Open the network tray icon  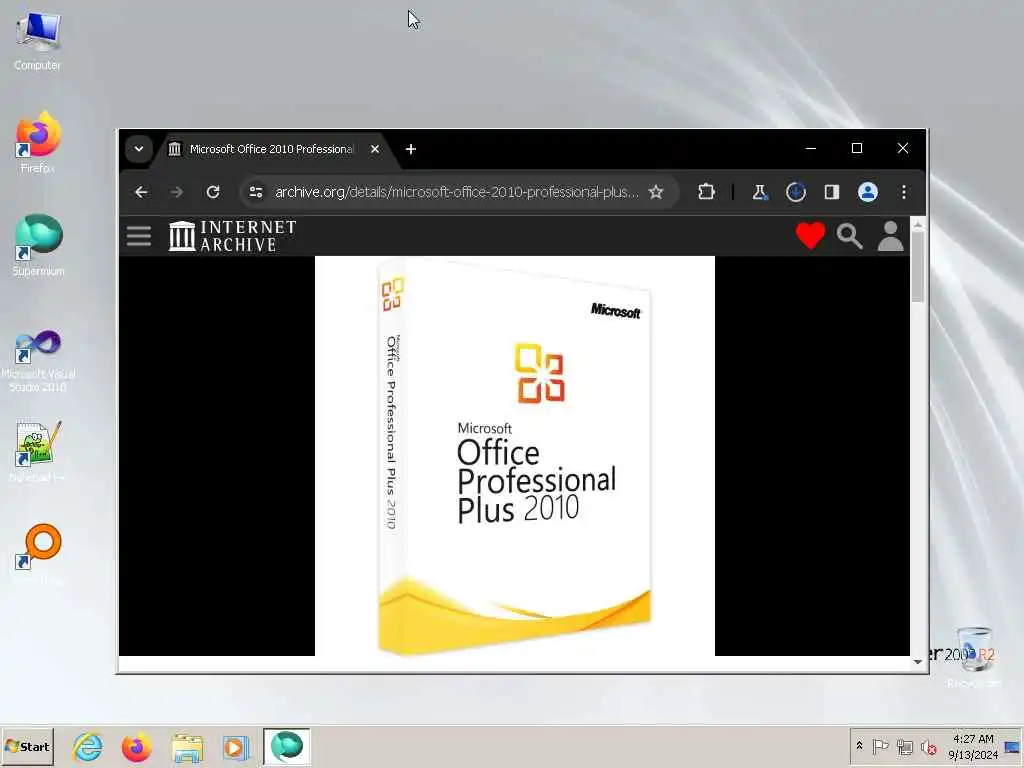(904, 746)
